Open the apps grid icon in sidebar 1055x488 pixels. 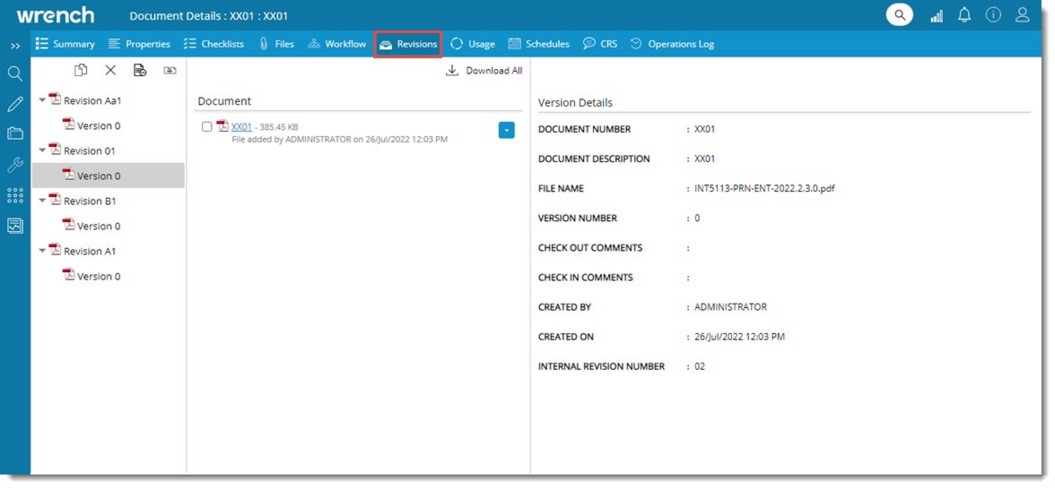point(15,195)
